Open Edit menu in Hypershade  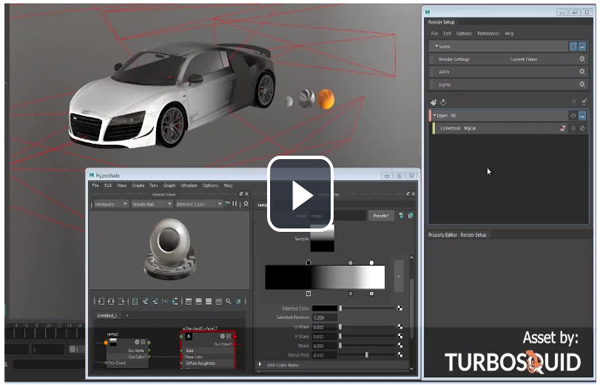(108, 186)
